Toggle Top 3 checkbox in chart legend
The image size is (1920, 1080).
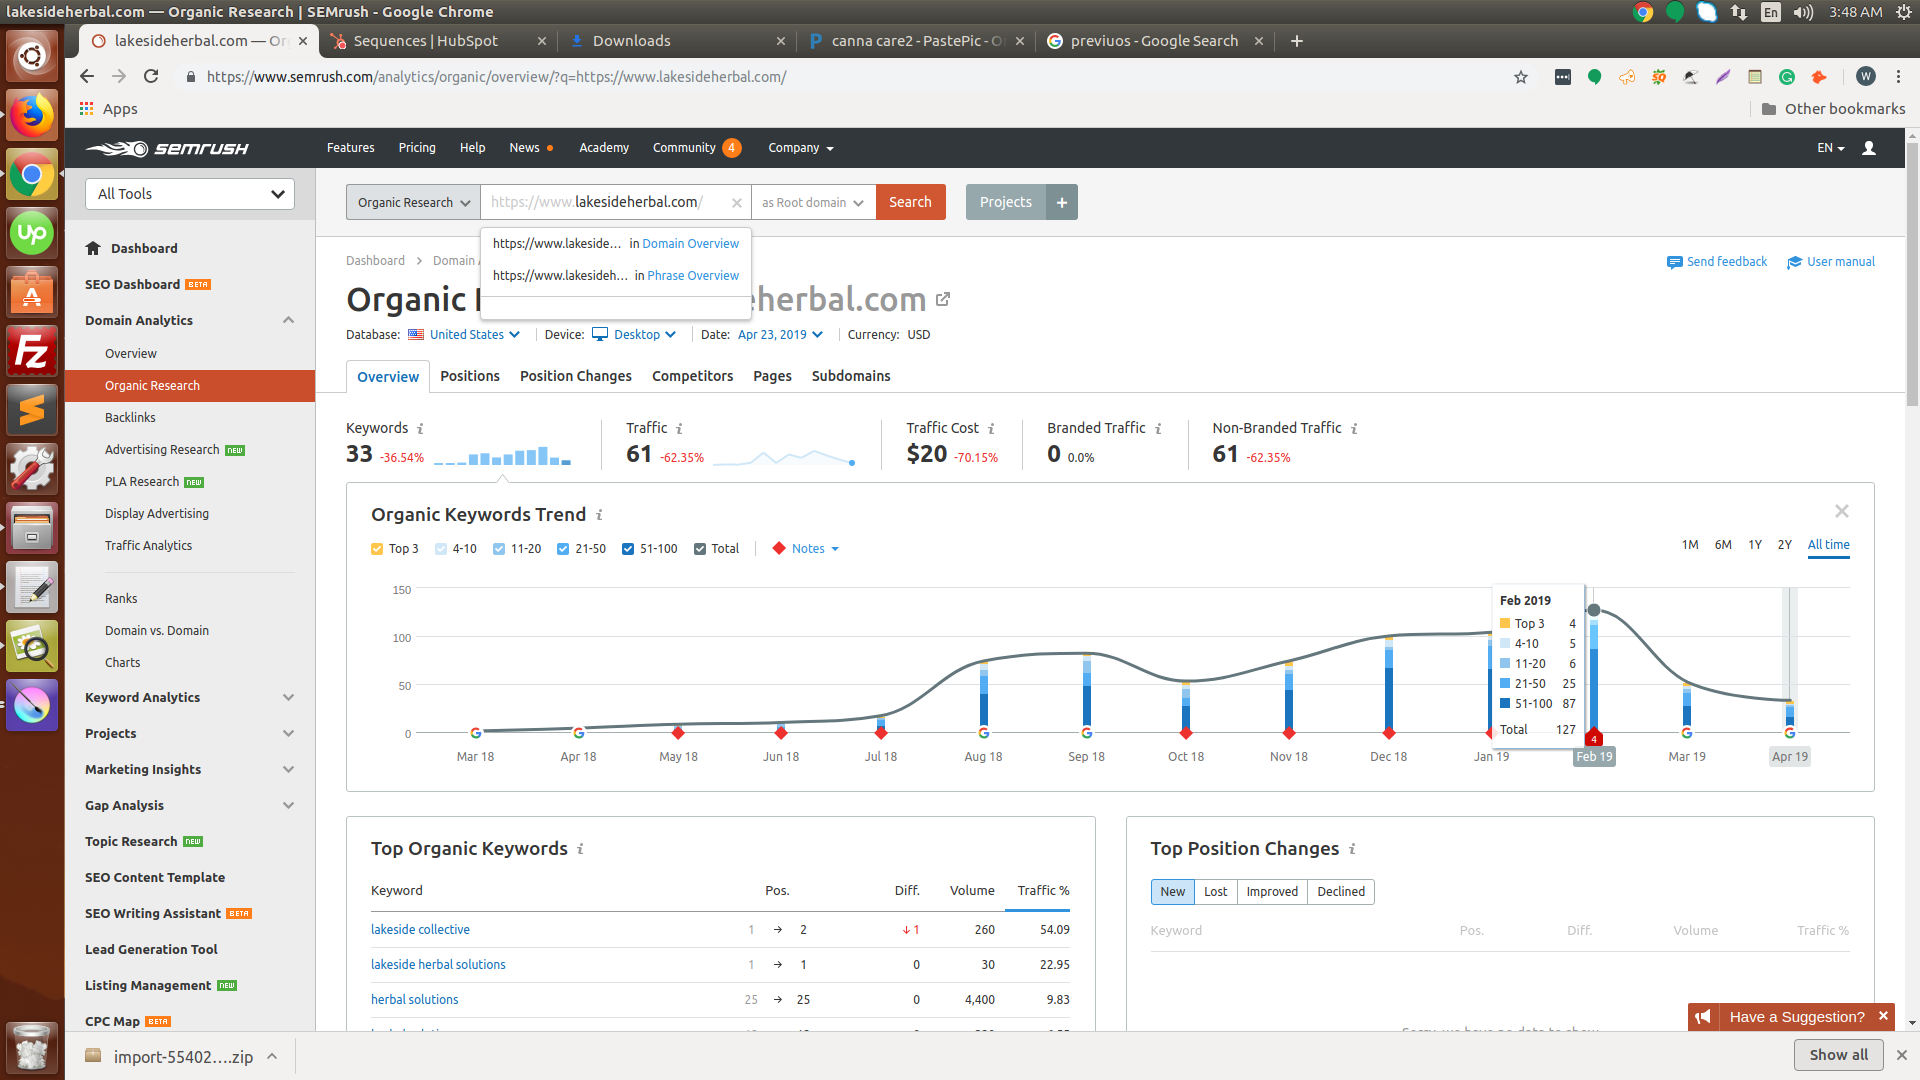coord(377,549)
